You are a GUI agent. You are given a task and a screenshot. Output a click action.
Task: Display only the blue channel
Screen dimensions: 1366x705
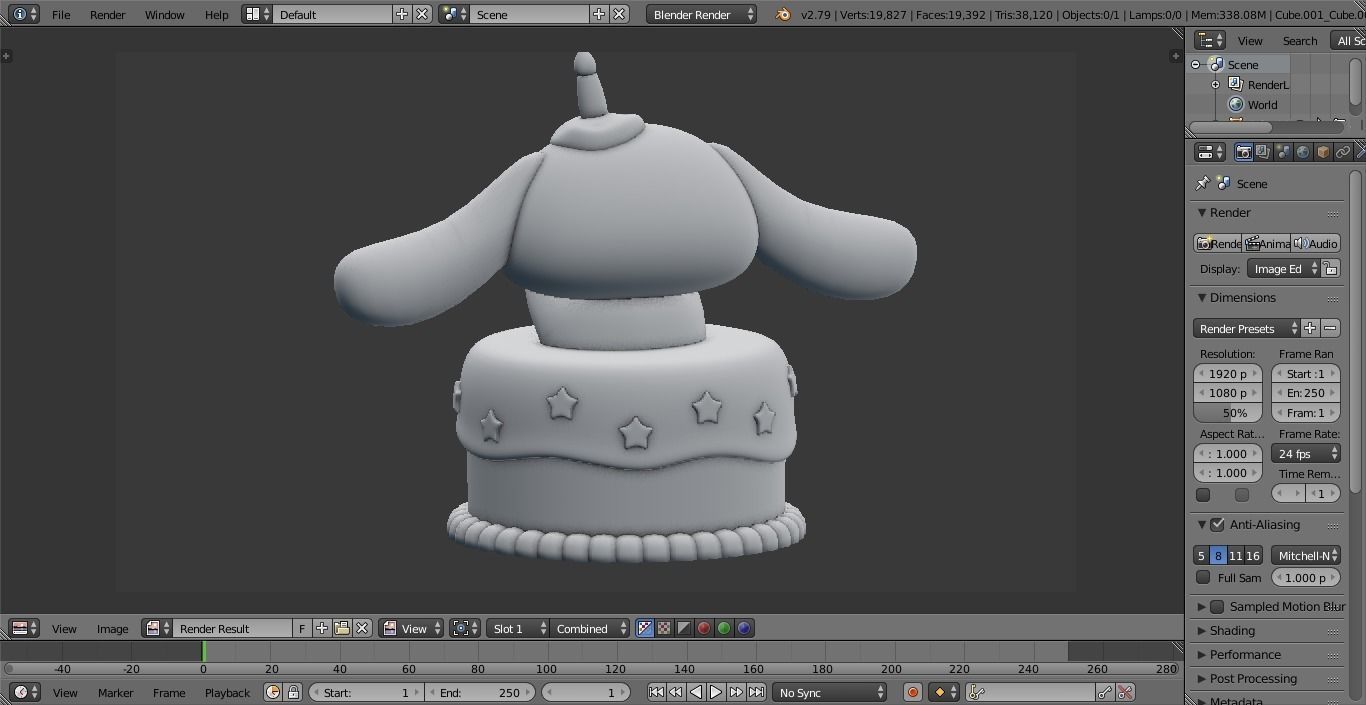(x=744, y=628)
